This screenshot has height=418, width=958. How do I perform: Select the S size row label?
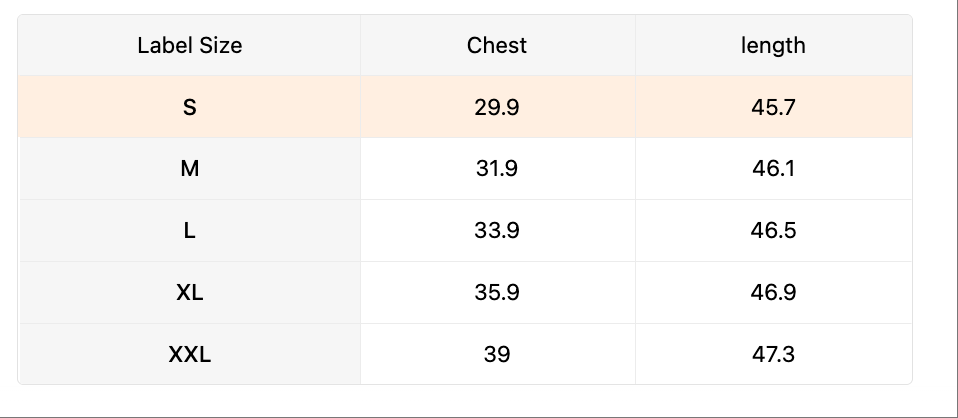point(190,107)
